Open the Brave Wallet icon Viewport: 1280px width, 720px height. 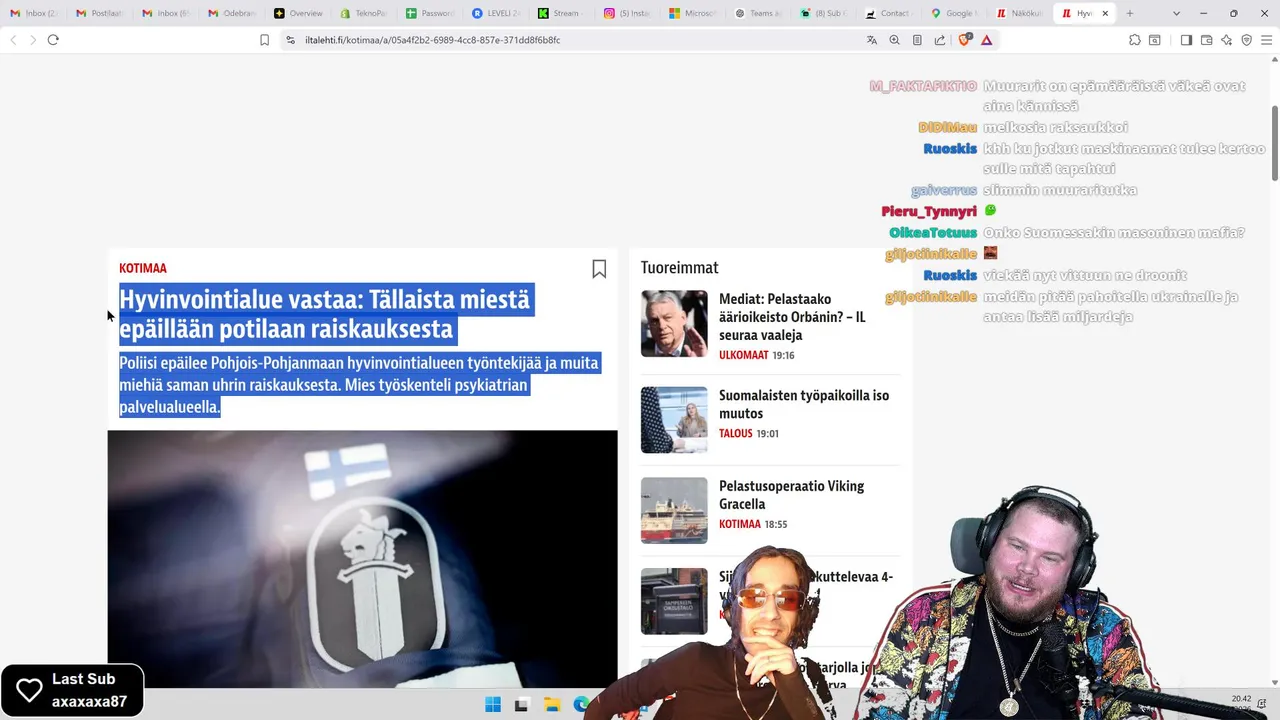[x=1207, y=40]
